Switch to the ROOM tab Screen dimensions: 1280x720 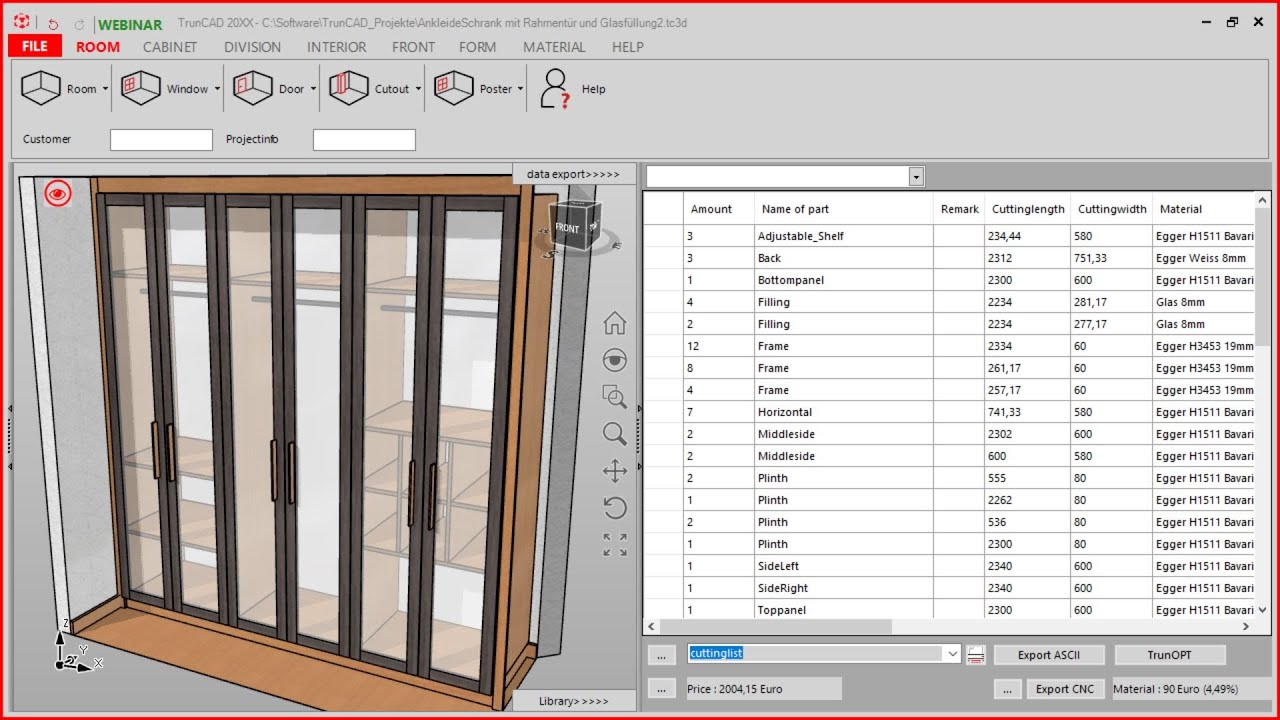[x=98, y=47]
